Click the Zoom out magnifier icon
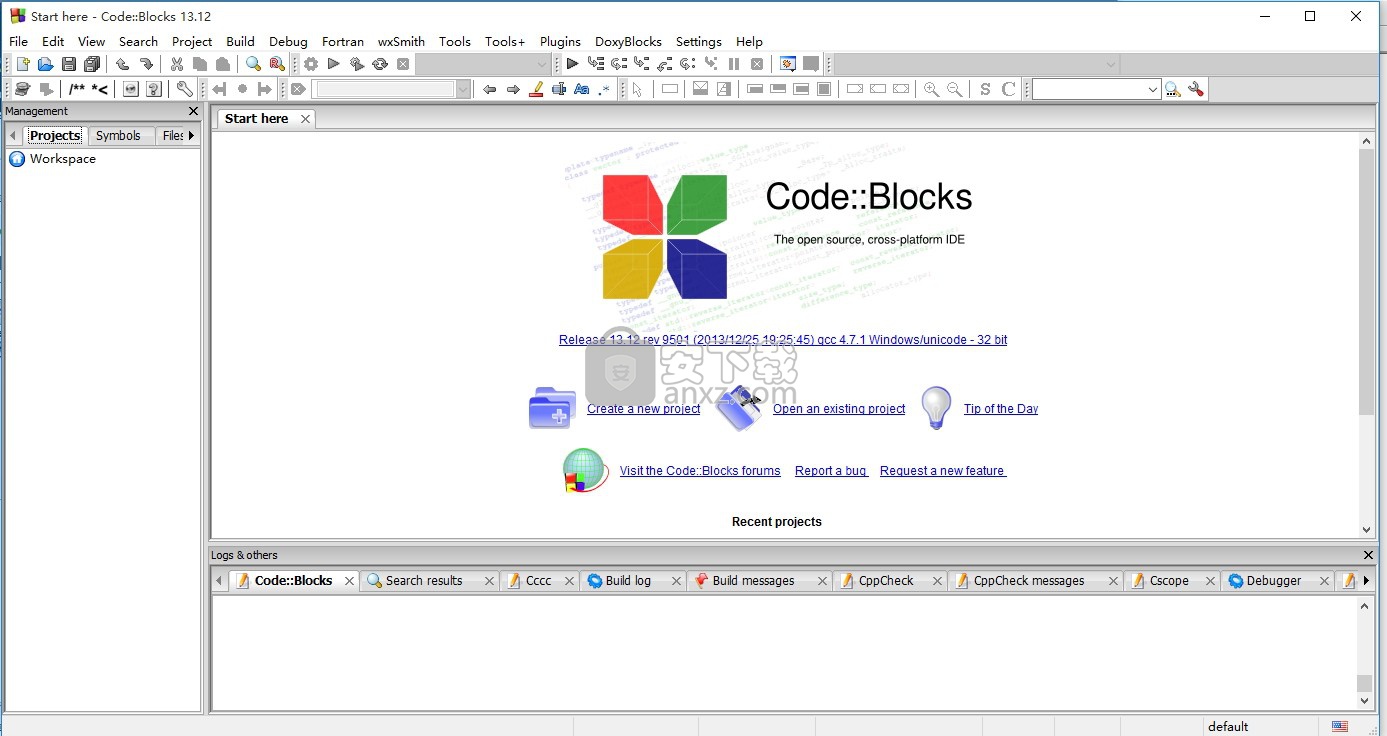 pyautogui.click(x=955, y=89)
